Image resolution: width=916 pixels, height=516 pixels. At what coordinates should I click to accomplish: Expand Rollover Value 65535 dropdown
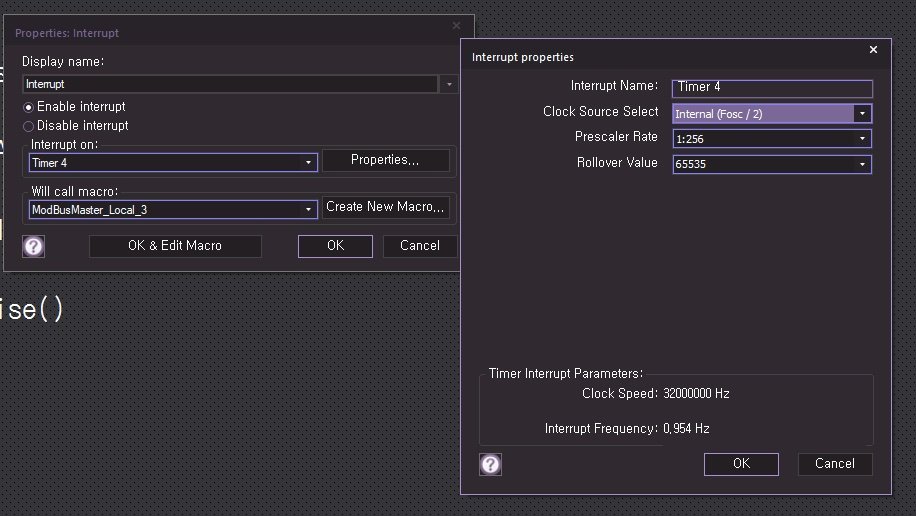click(x=862, y=164)
